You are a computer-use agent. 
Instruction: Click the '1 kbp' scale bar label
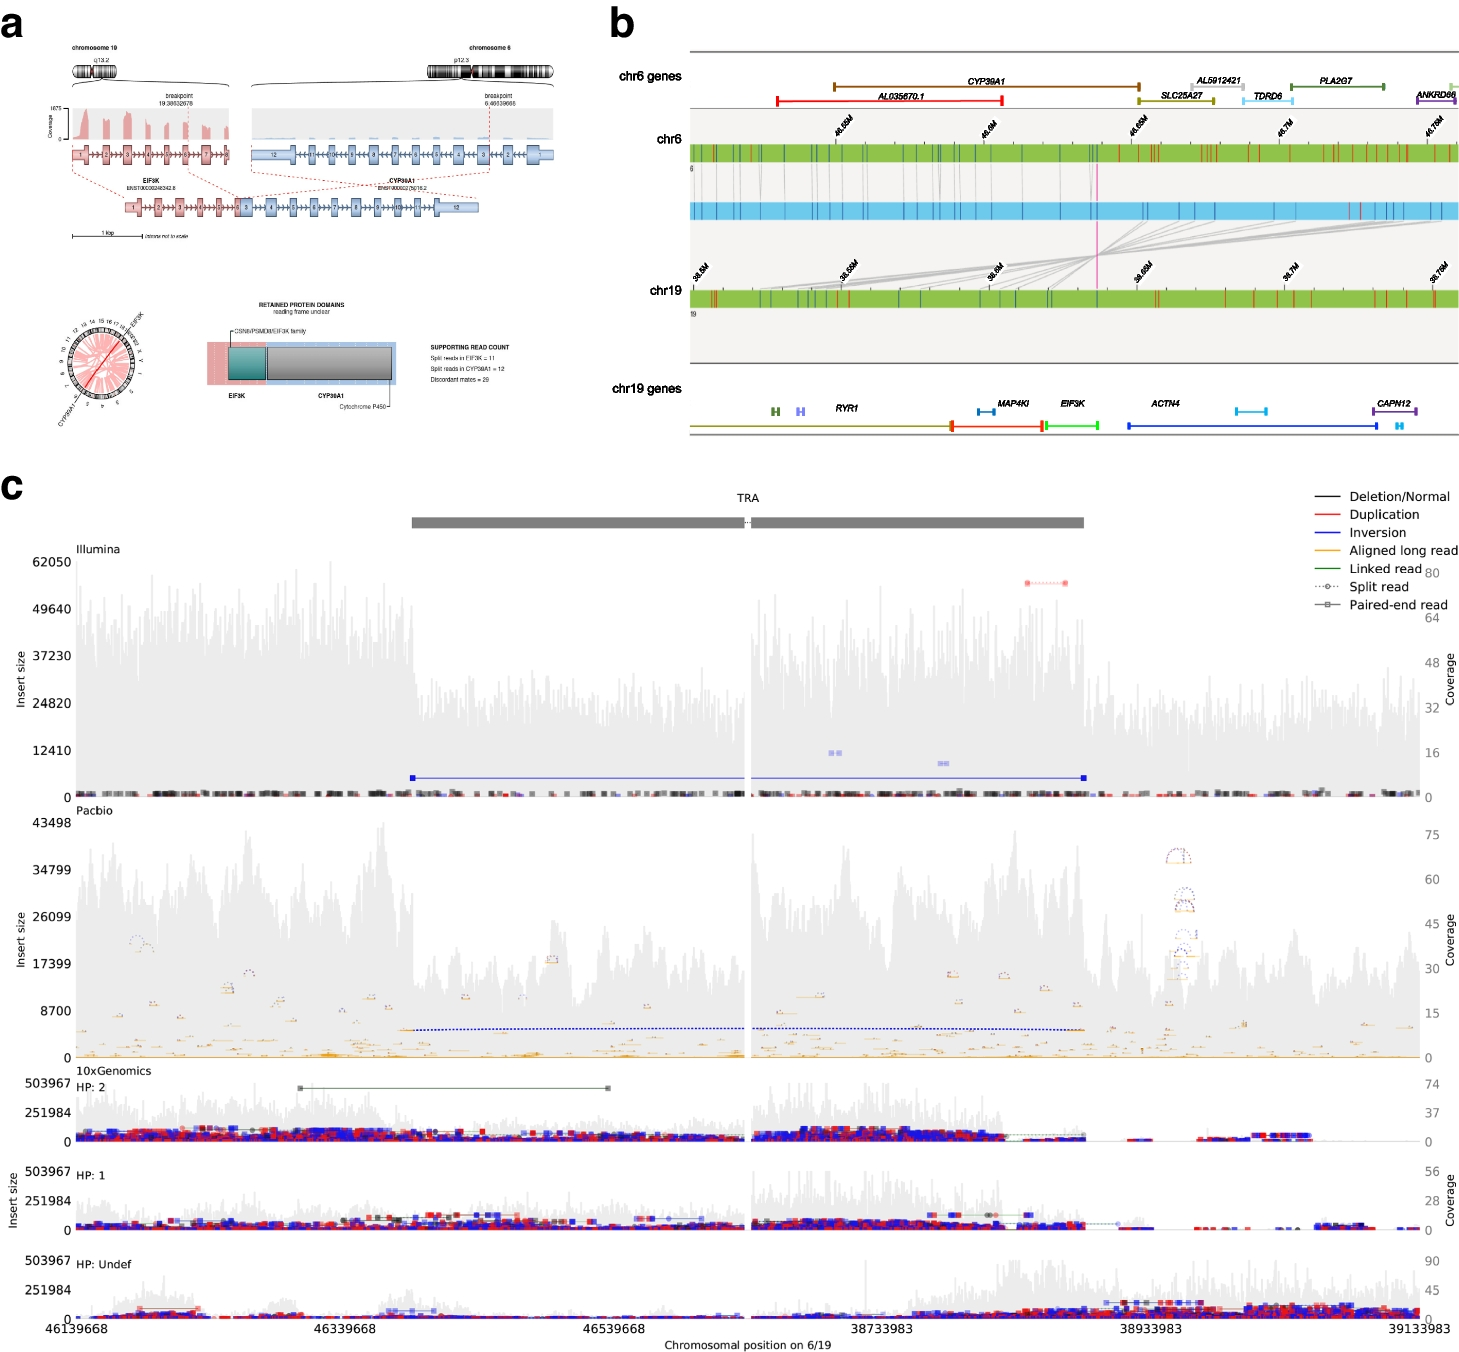coord(108,233)
